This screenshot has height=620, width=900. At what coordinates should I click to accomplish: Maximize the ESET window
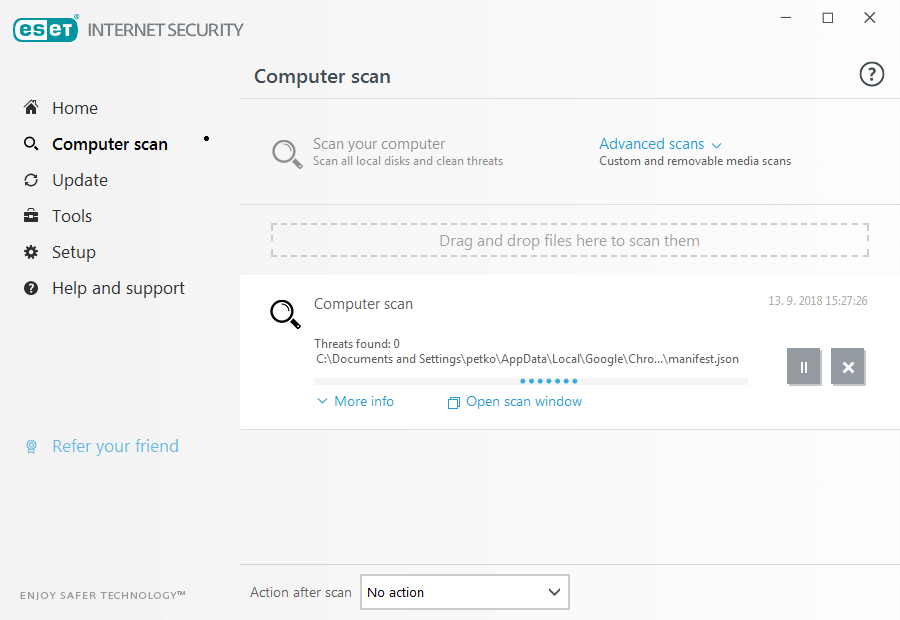(x=828, y=18)
